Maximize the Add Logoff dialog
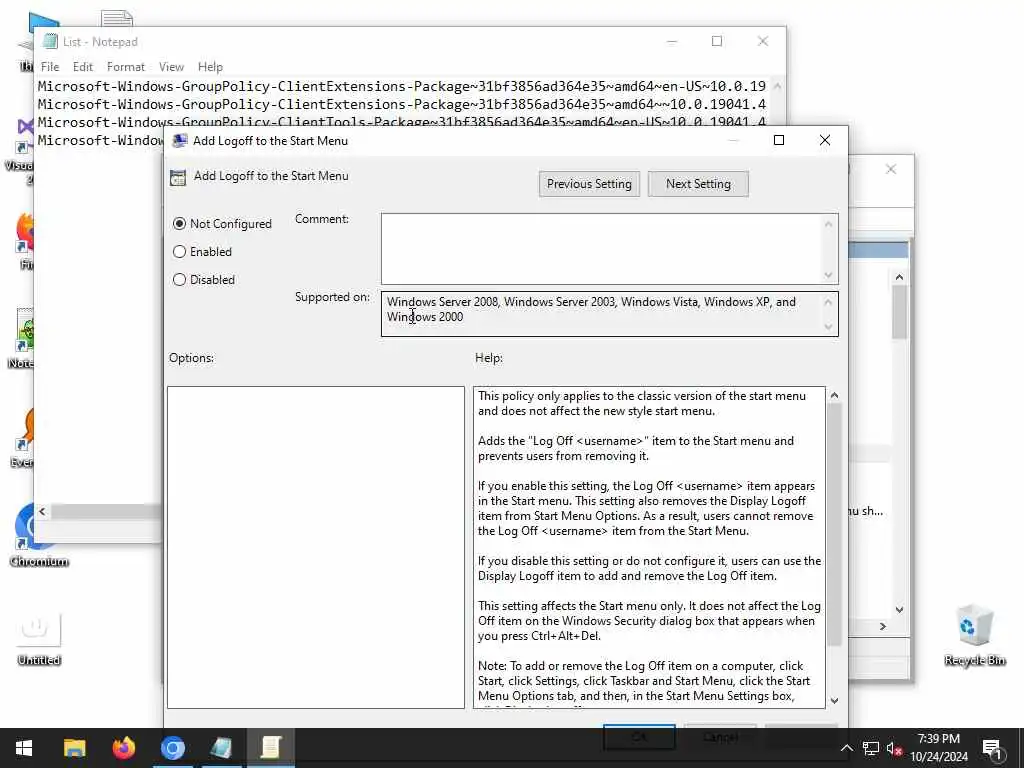 pos(778,140)
